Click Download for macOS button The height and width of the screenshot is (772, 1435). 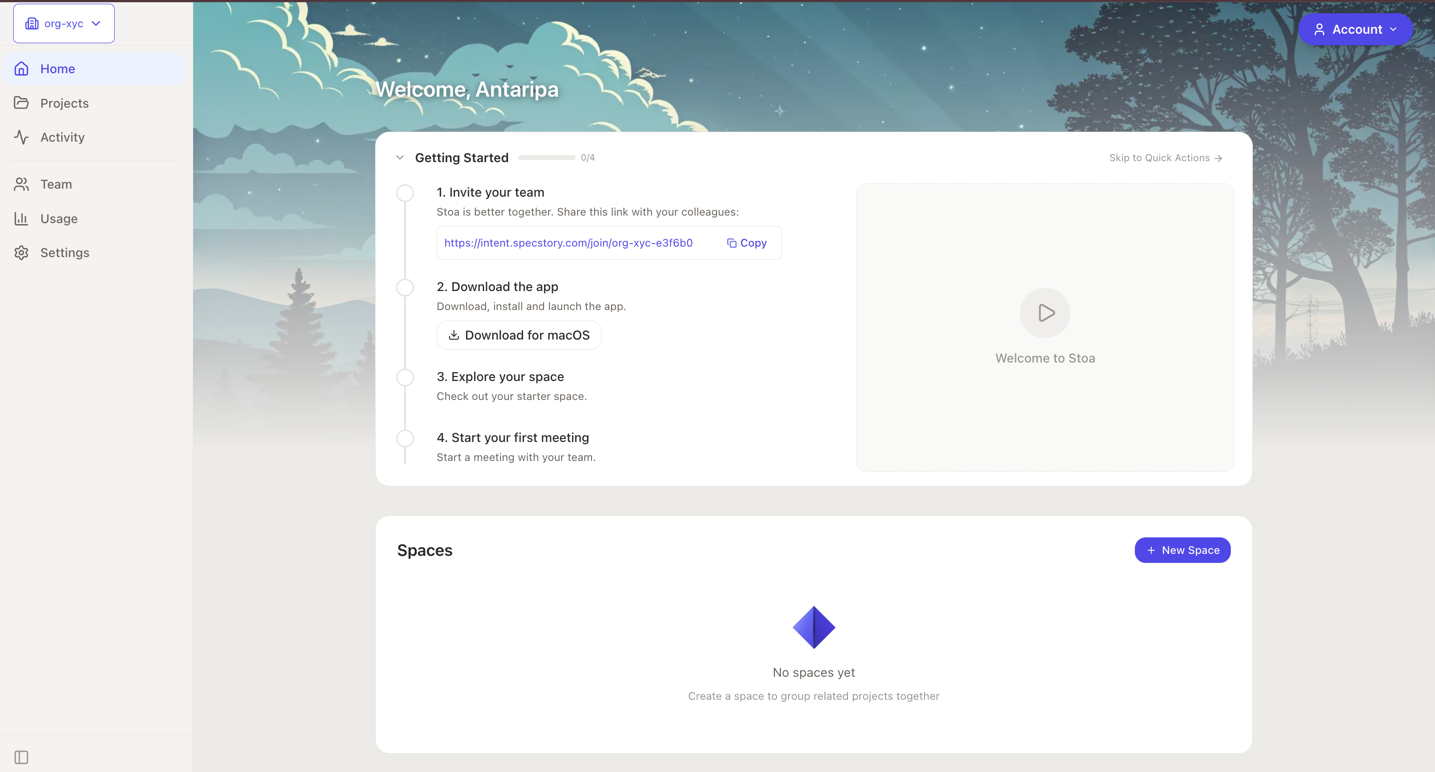(519, 335)
